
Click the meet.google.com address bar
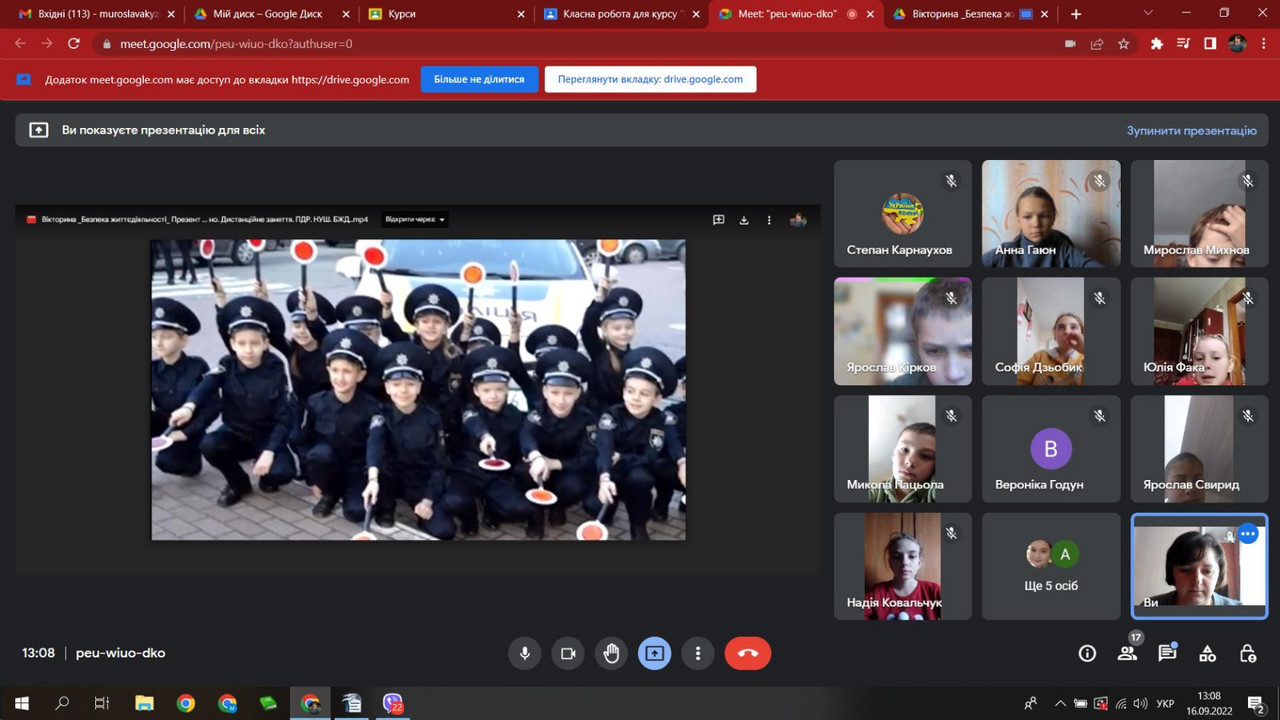pos(580,44)
